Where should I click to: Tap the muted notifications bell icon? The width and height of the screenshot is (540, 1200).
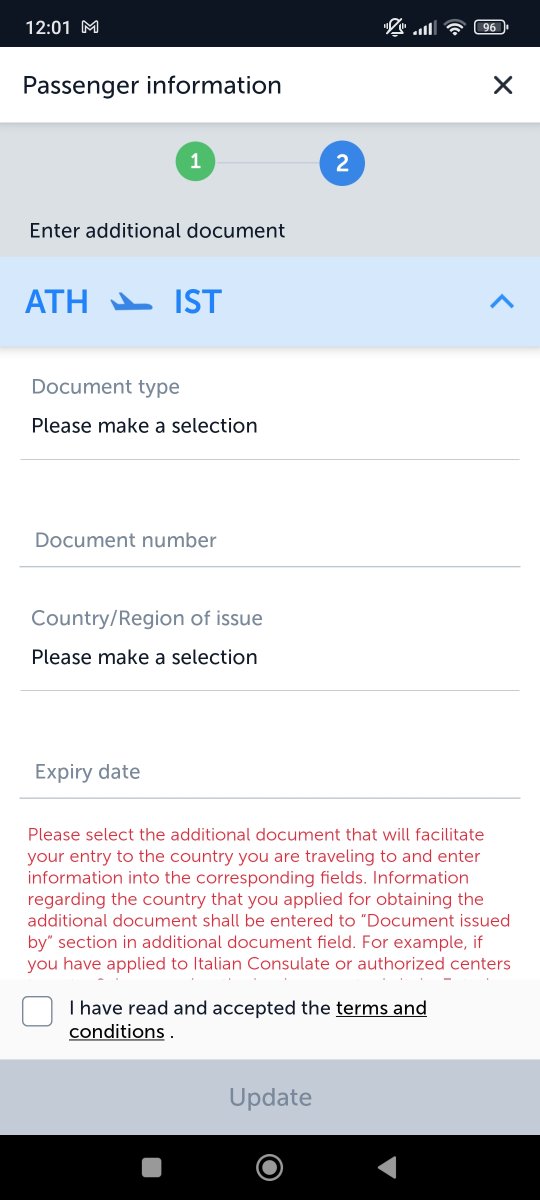(395, 28)
